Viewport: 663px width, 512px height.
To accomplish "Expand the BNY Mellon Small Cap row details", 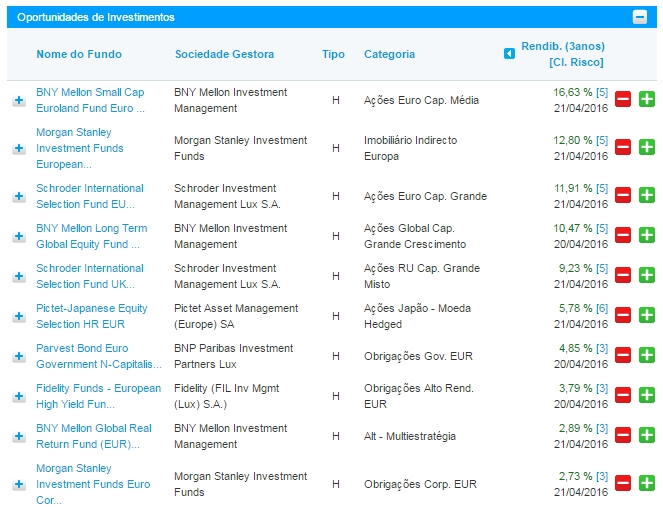I will pos(19,101).
